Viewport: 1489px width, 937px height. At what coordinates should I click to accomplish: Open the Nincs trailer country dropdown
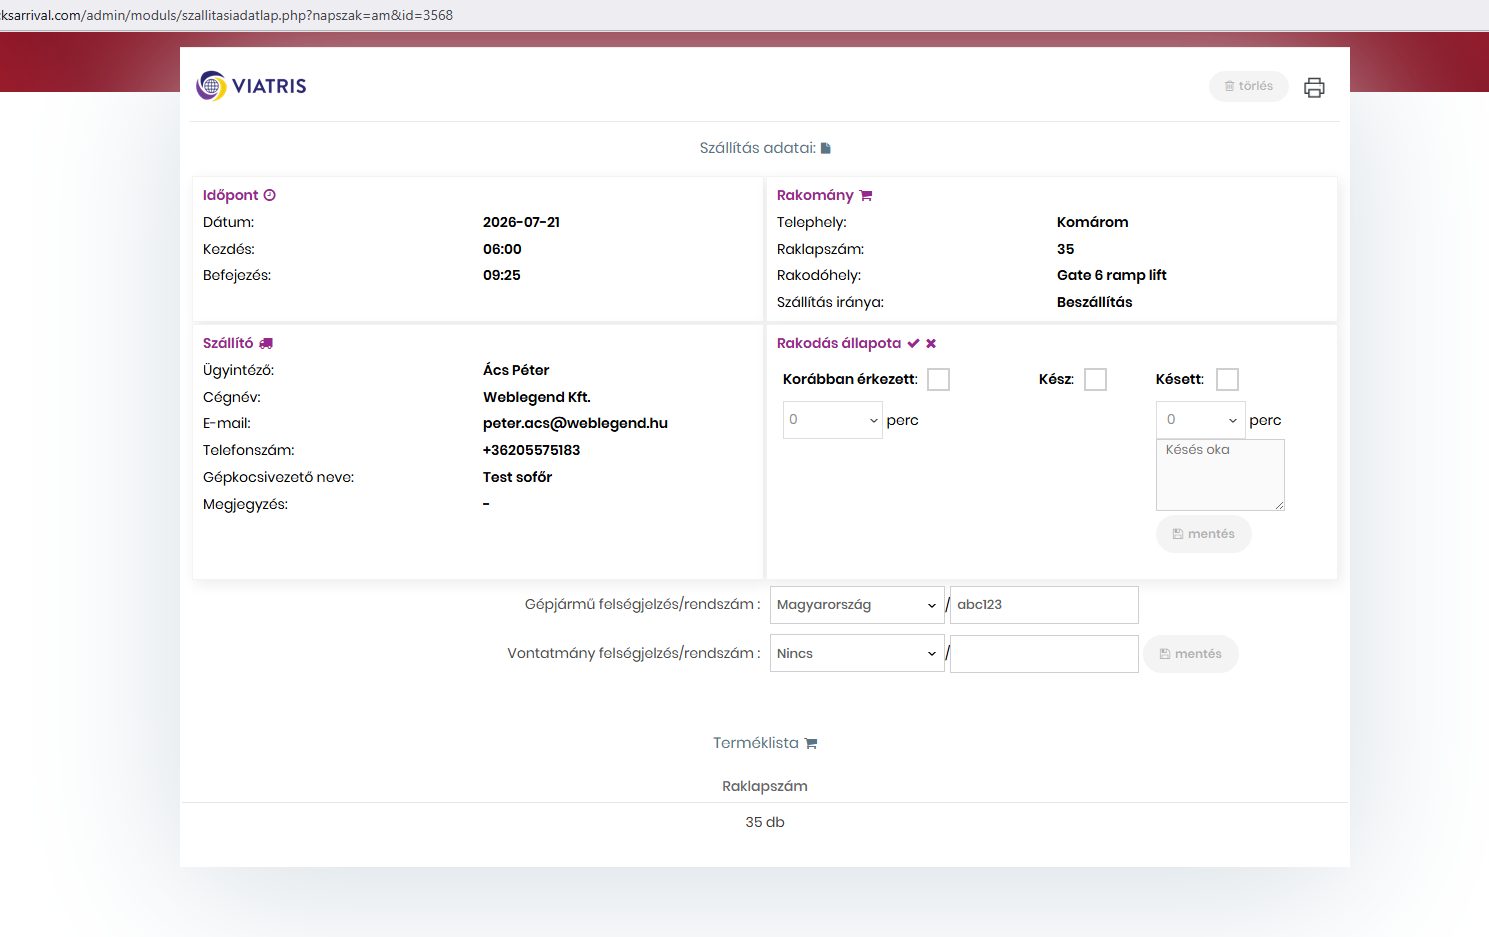pos(857,654)
